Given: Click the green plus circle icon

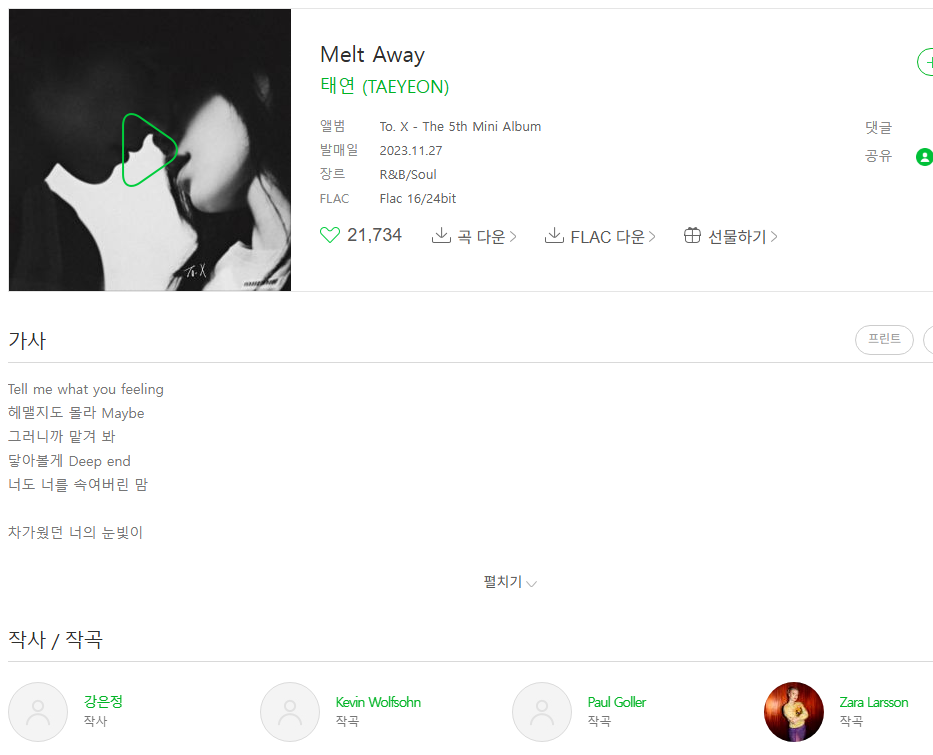Looking at the screenshot, I should pos(926,62).
